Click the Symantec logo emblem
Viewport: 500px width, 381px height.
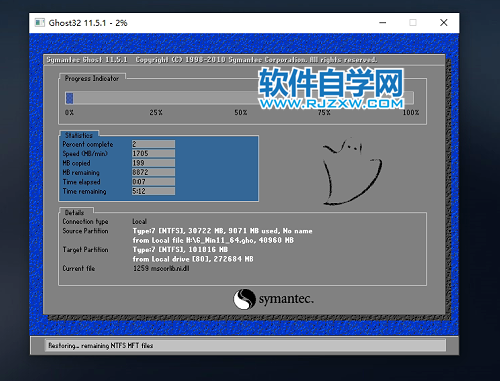click(x=244, y=299)
